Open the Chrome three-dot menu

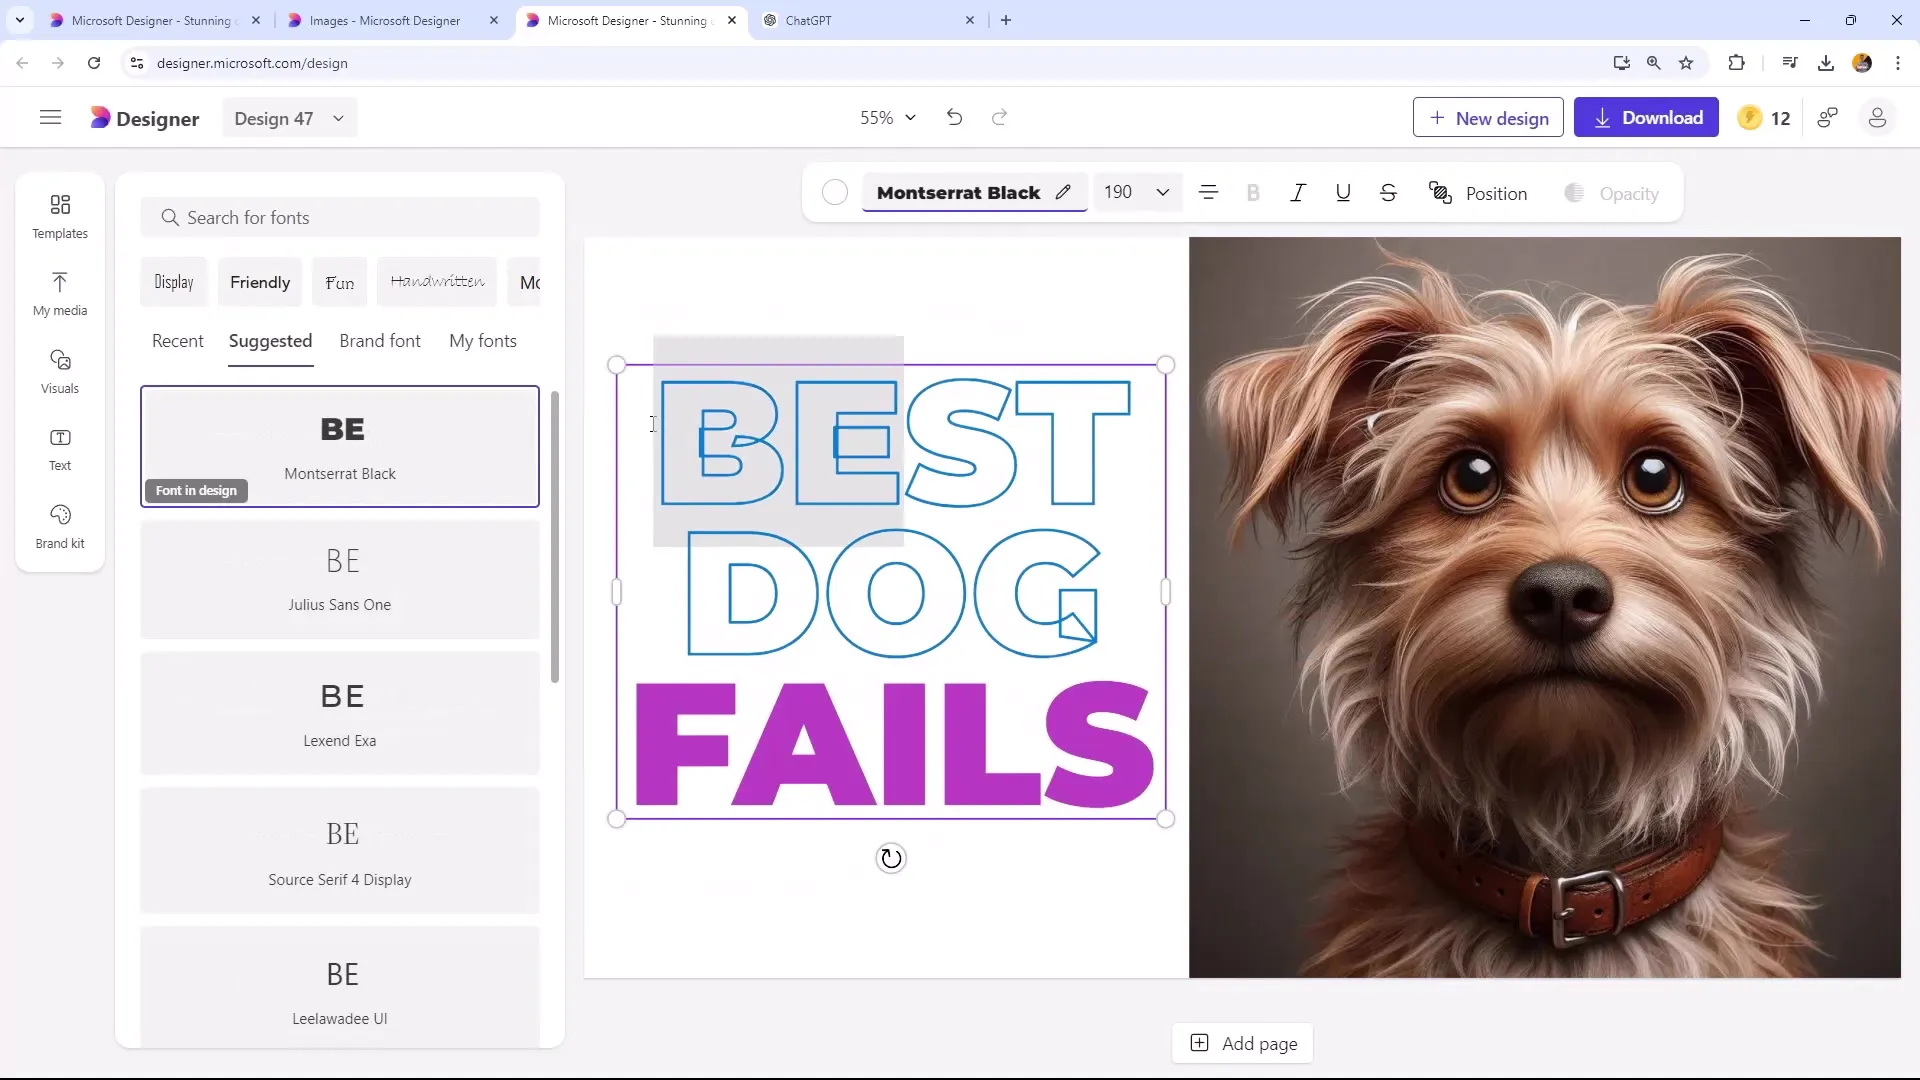1898,63
